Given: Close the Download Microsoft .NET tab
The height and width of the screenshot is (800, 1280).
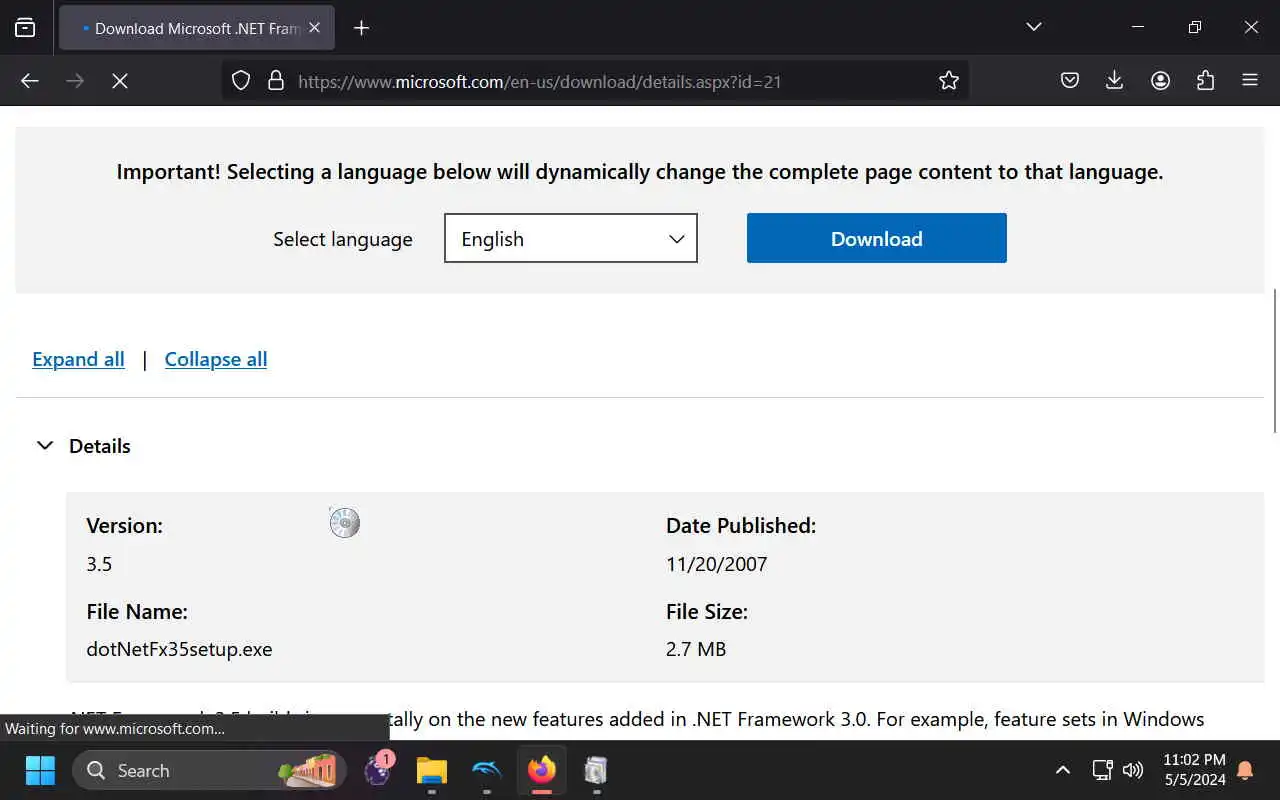Looking at the screenshot, I should coord(314,28).
